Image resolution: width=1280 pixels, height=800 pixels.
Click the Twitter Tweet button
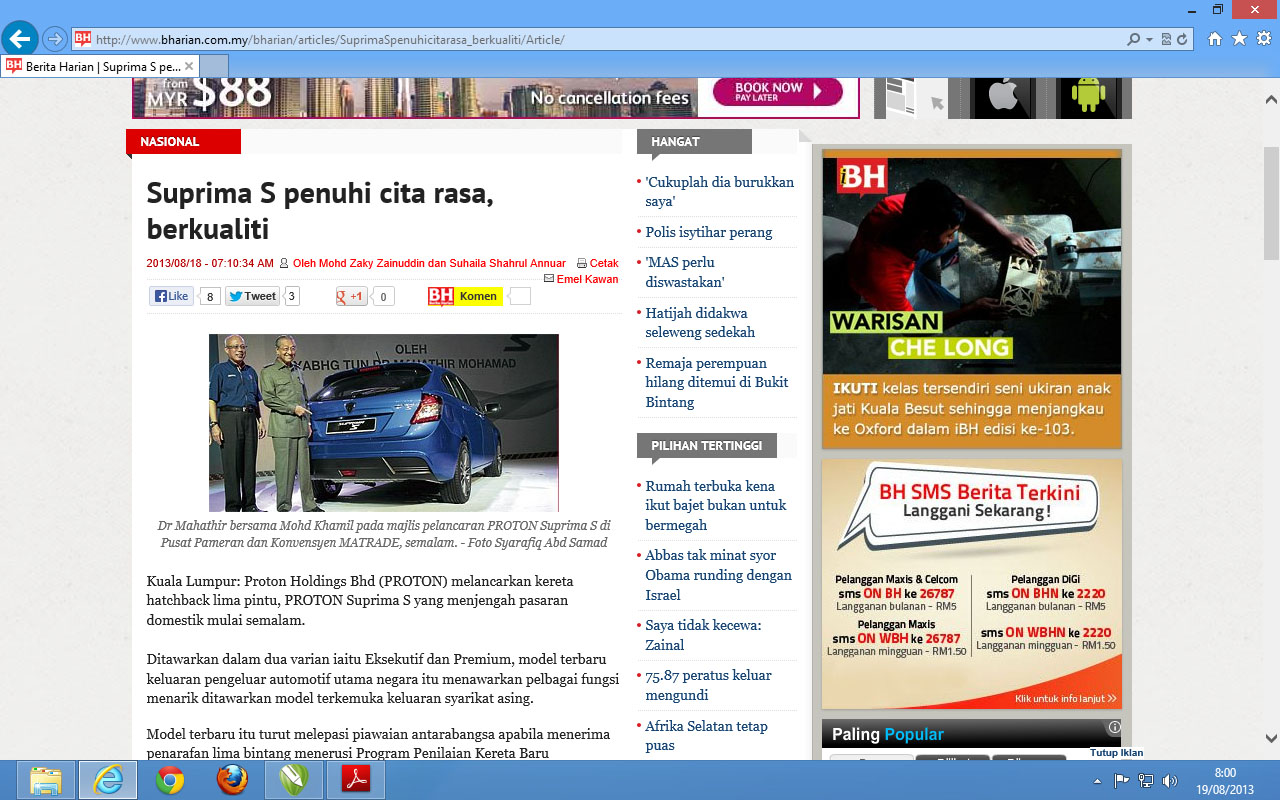[x=252, y=296]
